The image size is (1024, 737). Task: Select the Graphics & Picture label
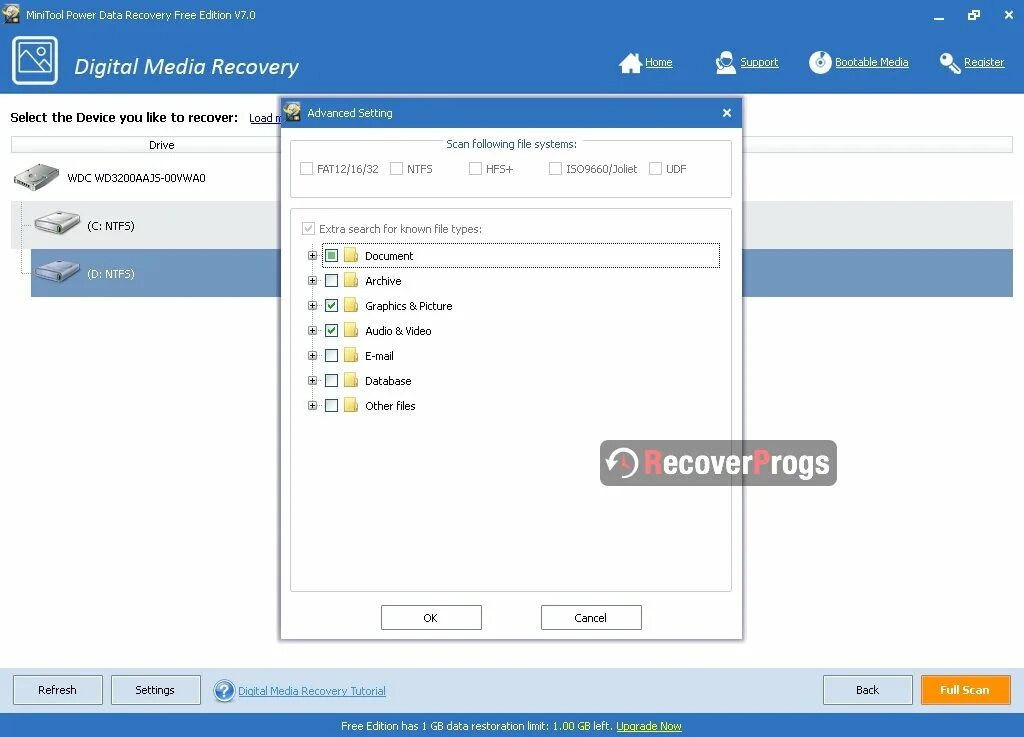point(409,306)
